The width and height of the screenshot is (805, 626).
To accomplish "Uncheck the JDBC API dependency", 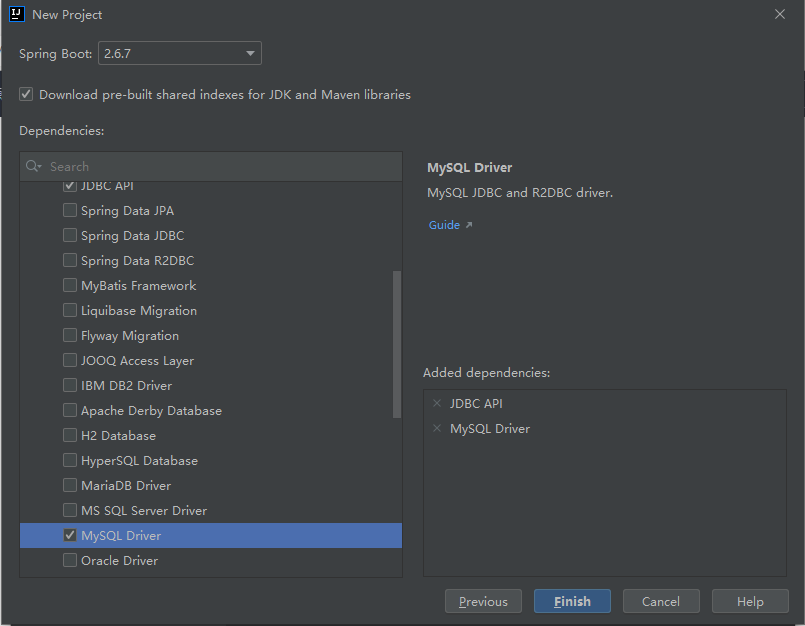I will [x=70, y=185].
